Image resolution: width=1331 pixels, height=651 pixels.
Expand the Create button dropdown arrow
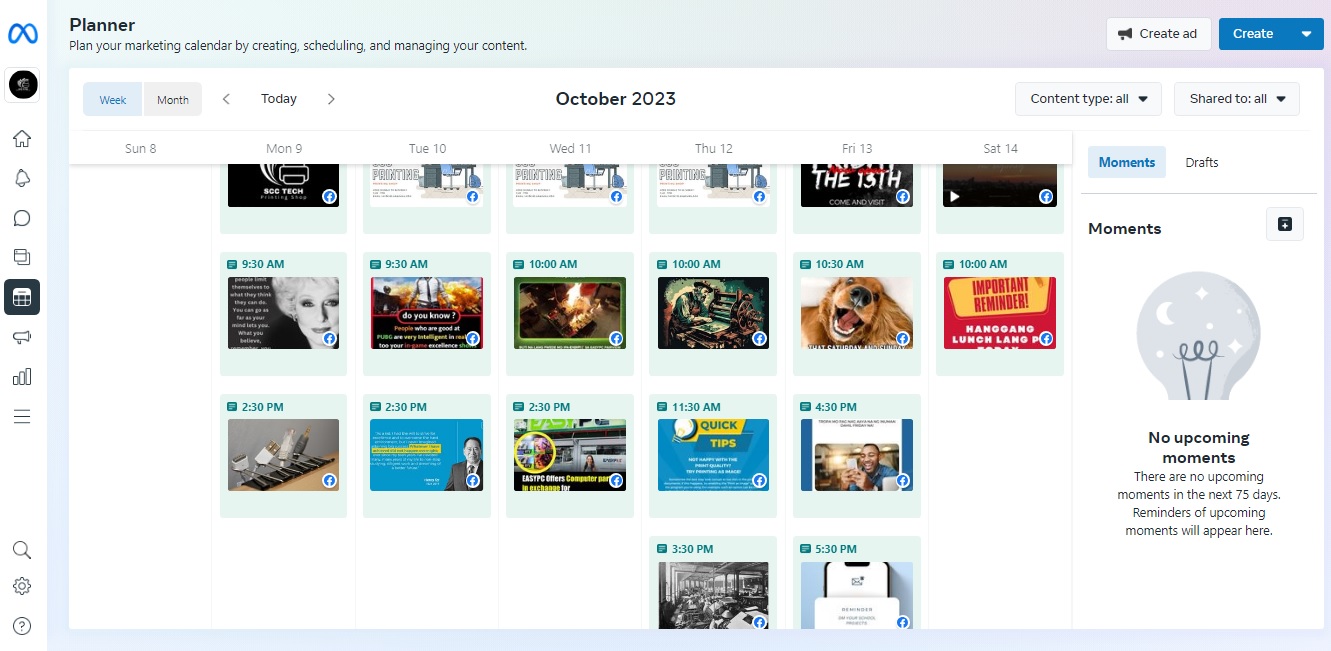(x=1306, y=34)
